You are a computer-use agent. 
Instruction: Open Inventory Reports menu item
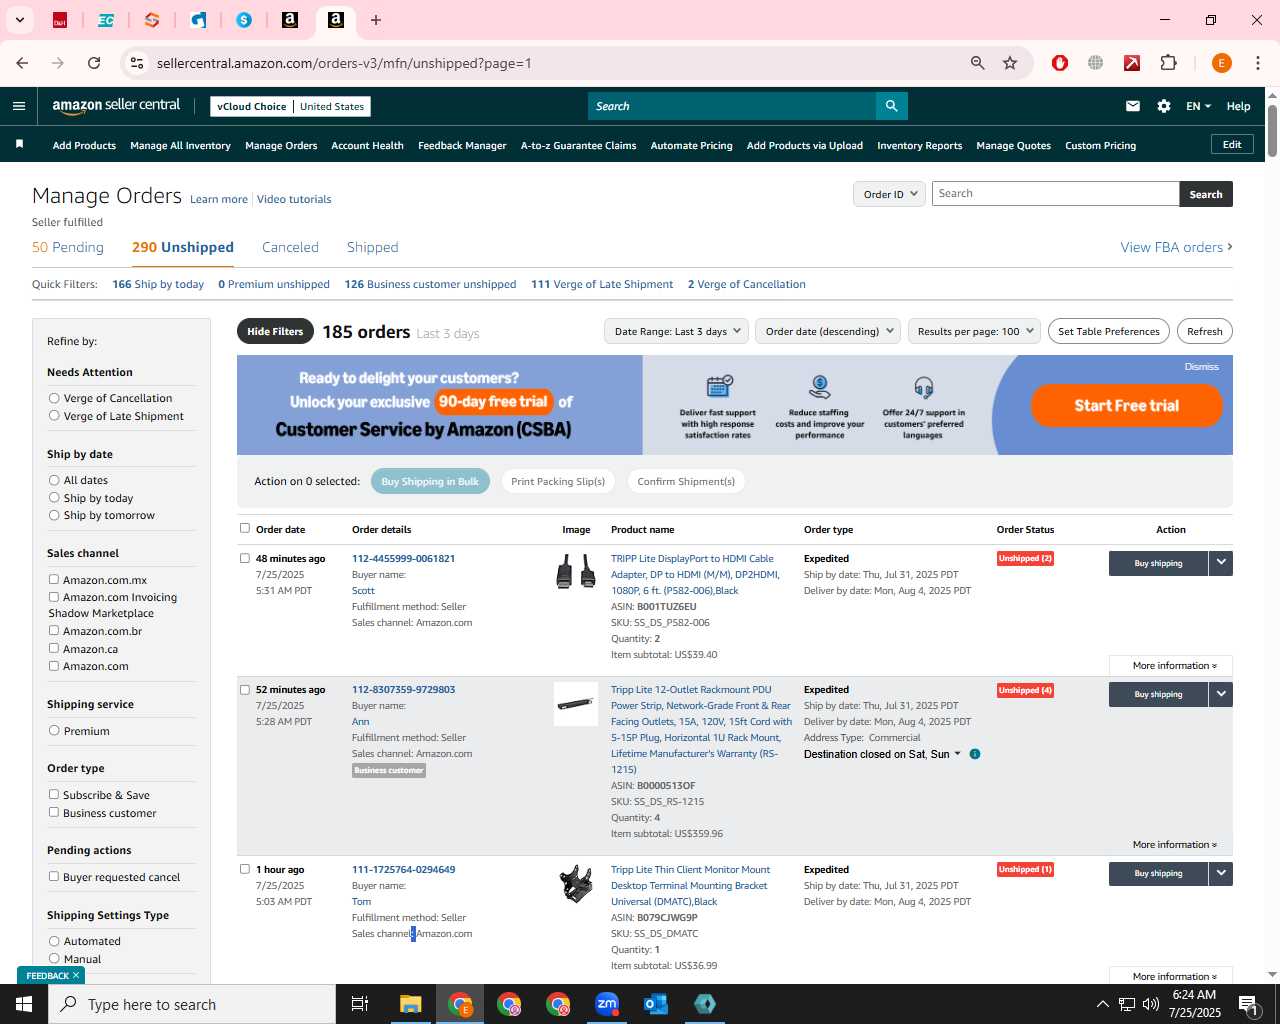[x=919, y=145]
